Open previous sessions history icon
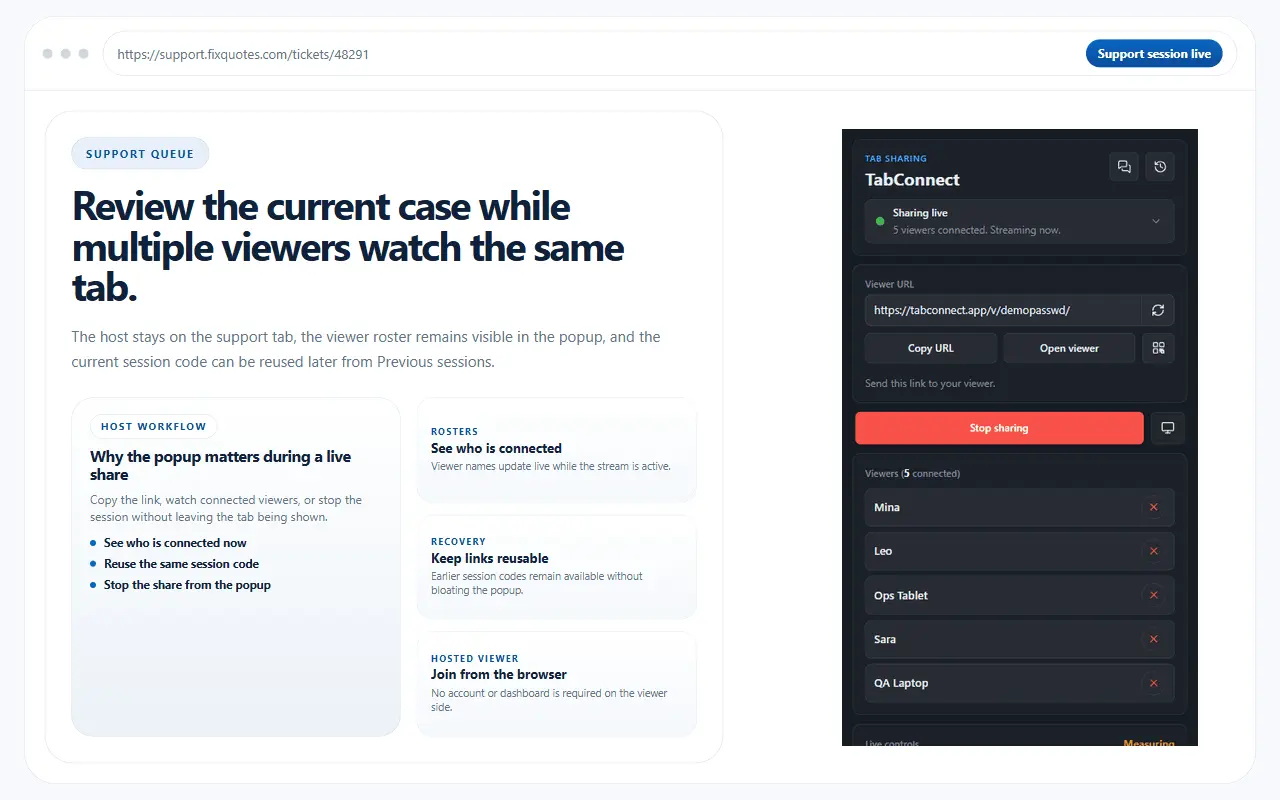Image resolution: width=1280 pixels, height=800 pixels. 1160,167
